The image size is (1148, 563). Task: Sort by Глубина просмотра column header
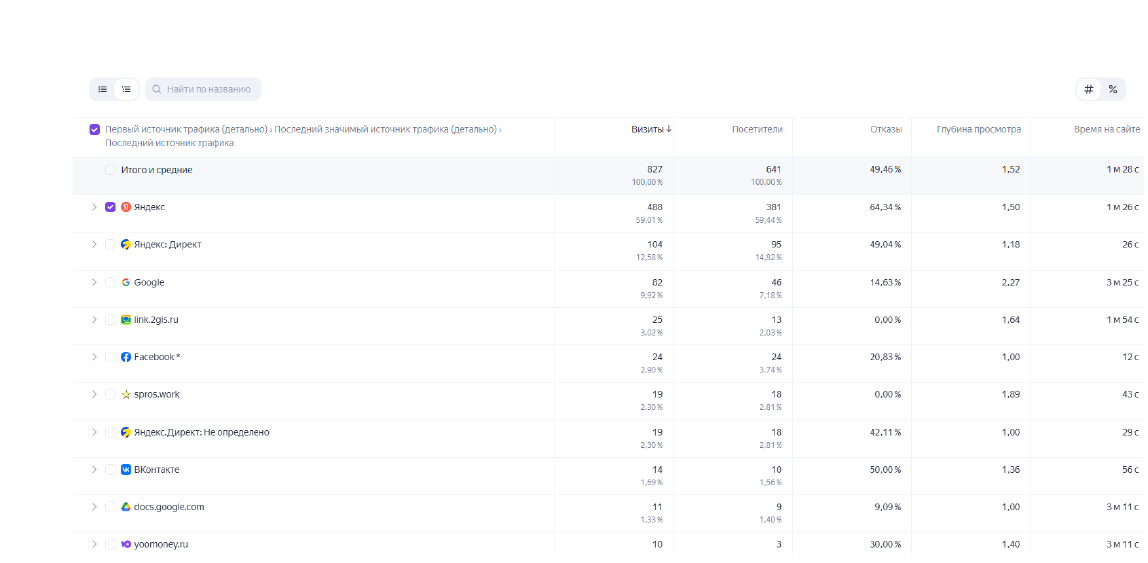tap(979, 130)
